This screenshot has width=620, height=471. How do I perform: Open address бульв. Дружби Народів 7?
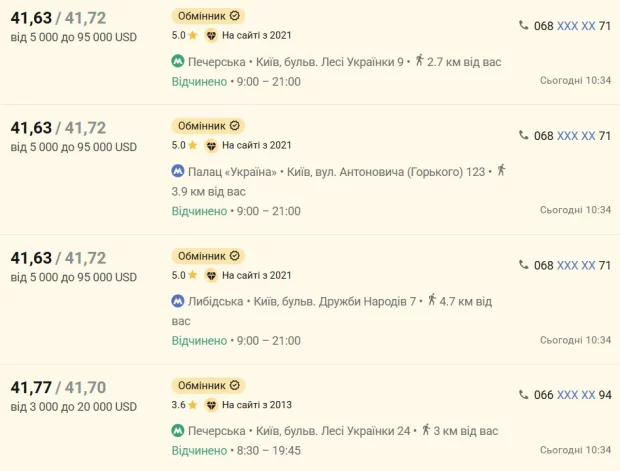[335, 302]
